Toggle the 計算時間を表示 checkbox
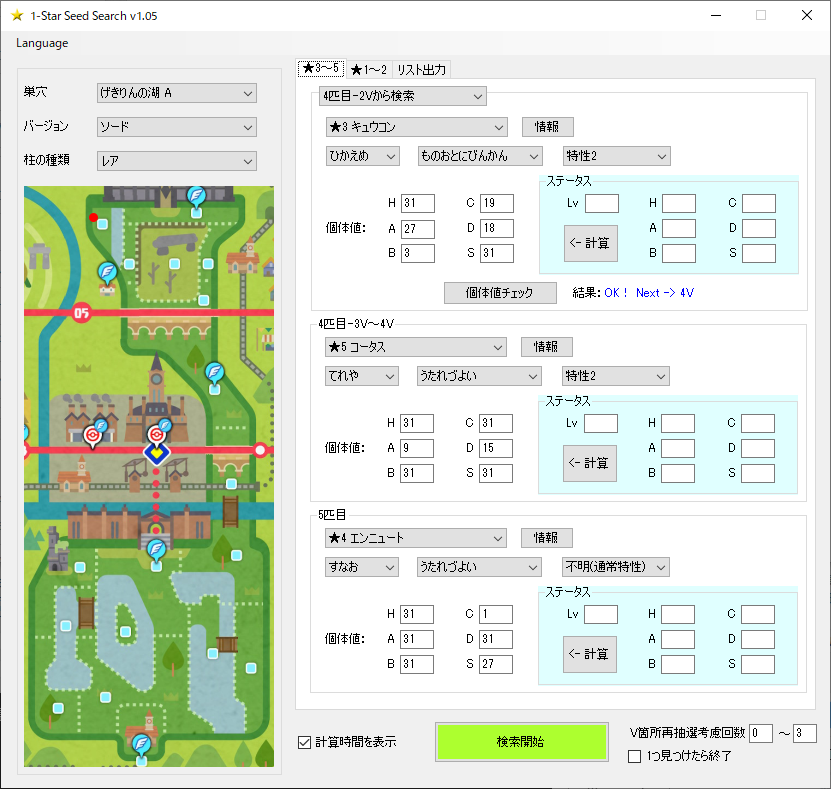This screenshot has width=831, height=789. 304,742
